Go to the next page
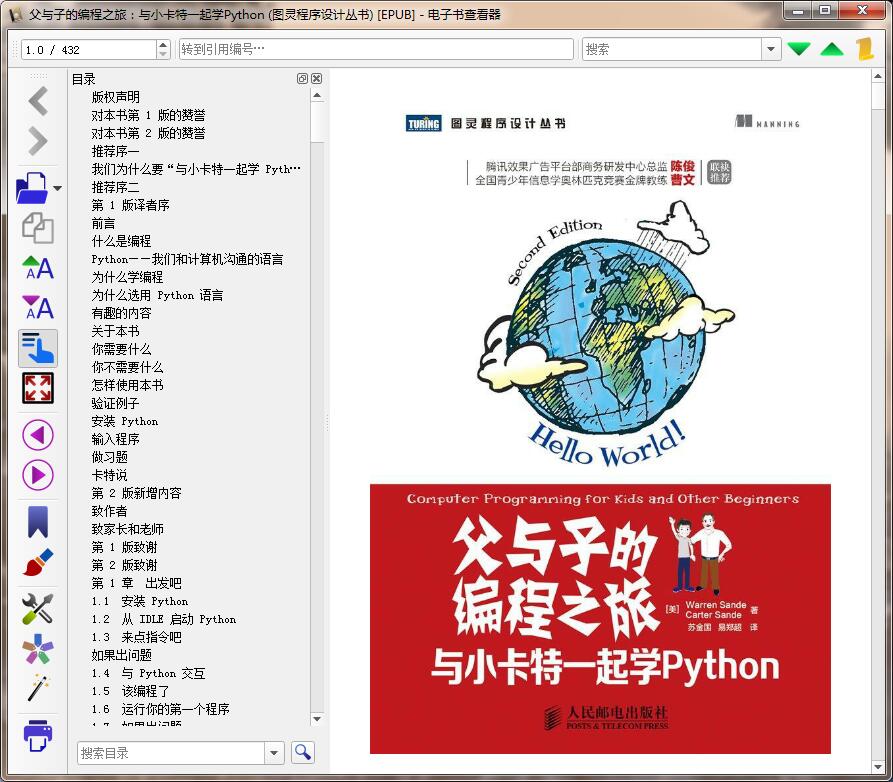893x782 pixels. [37, 474]
